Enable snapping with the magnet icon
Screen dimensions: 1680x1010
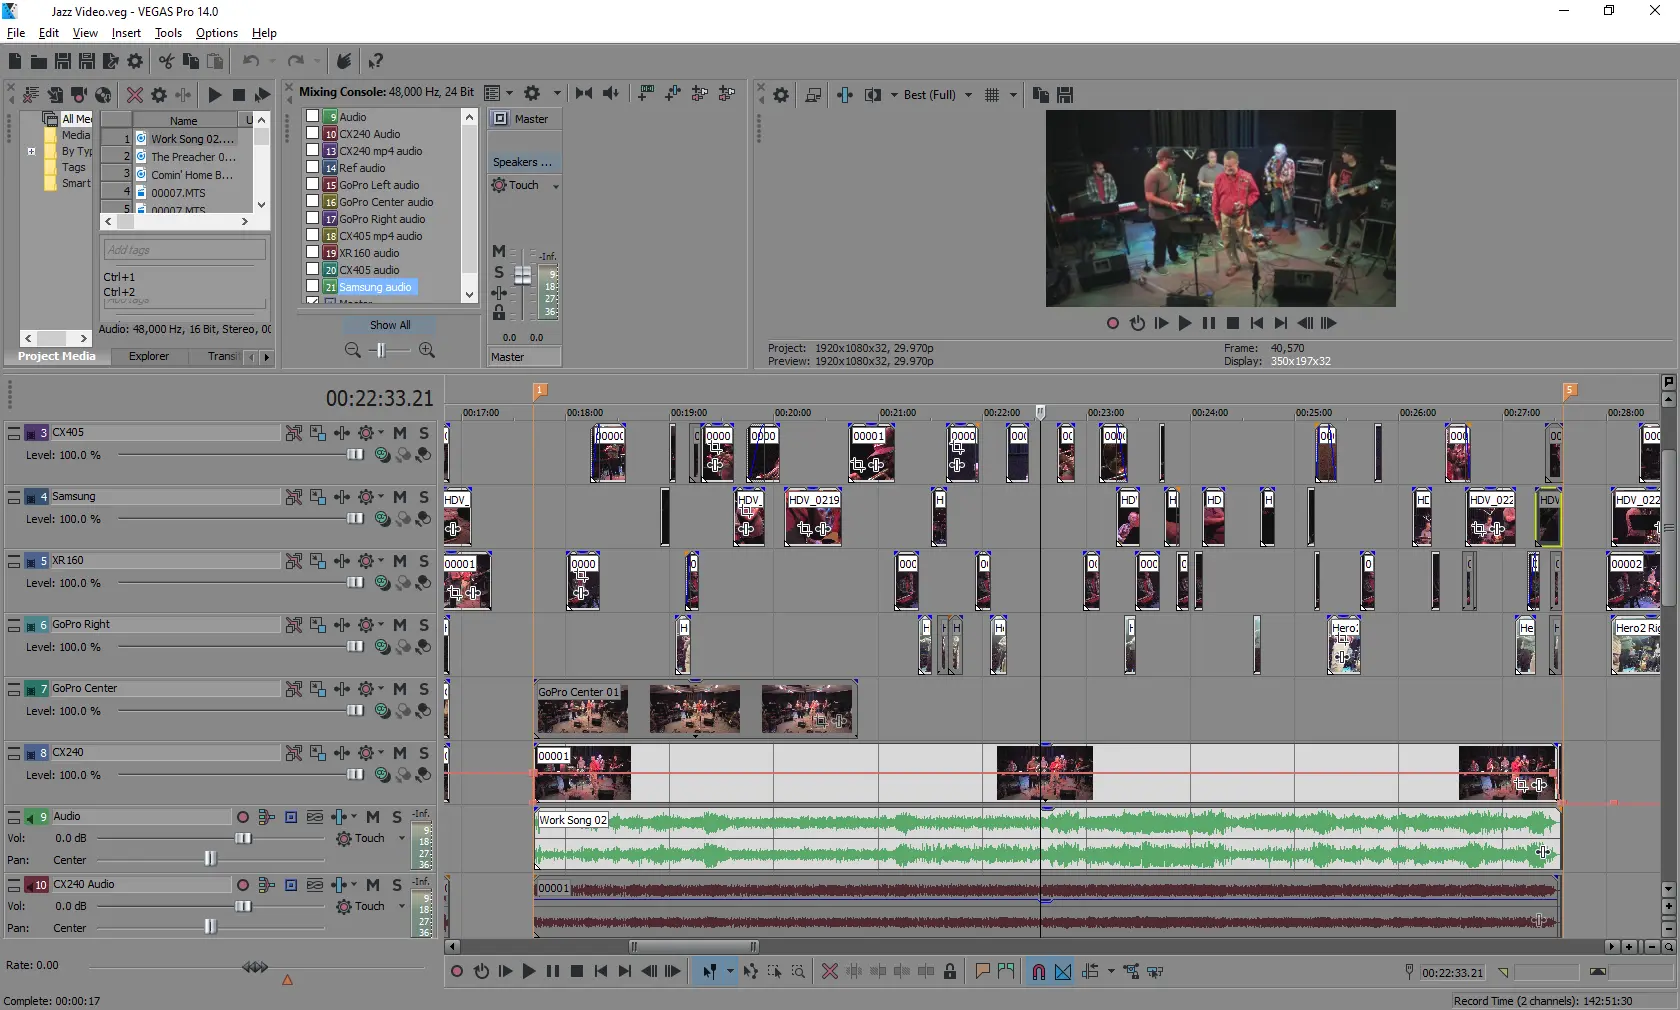pos(1038,971)
